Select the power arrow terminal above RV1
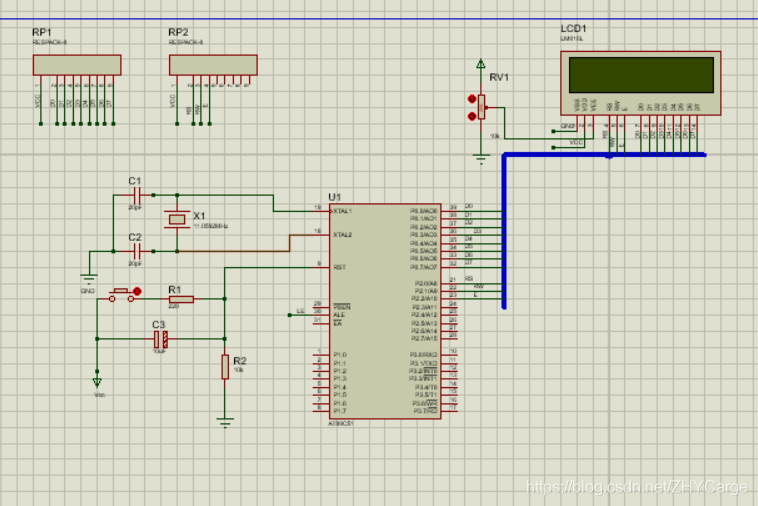 (x=481, y=64)
